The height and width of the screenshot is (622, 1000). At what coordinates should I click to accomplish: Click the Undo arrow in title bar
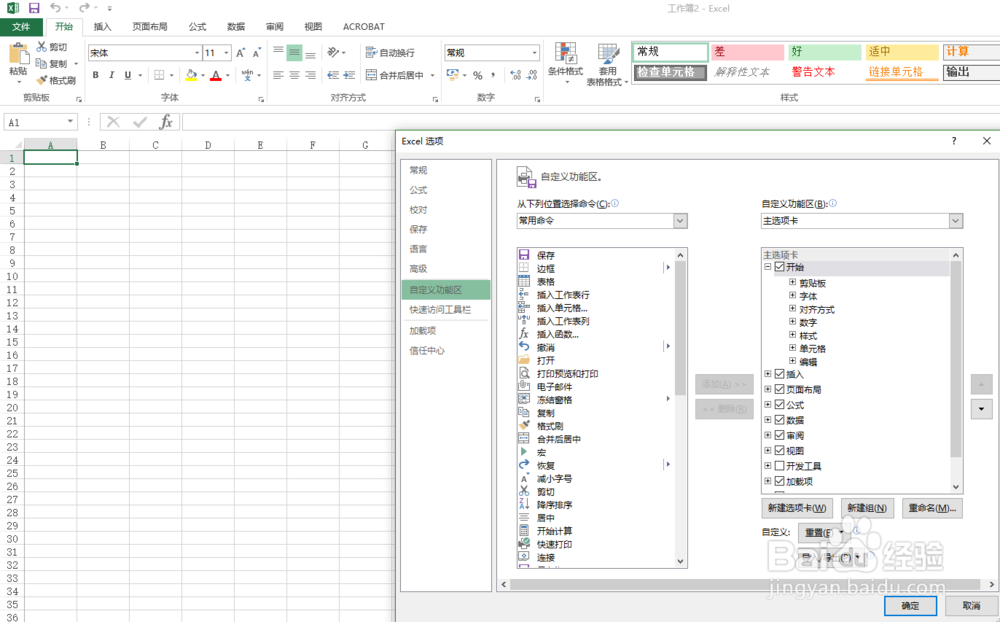click(x=55, y=8)
